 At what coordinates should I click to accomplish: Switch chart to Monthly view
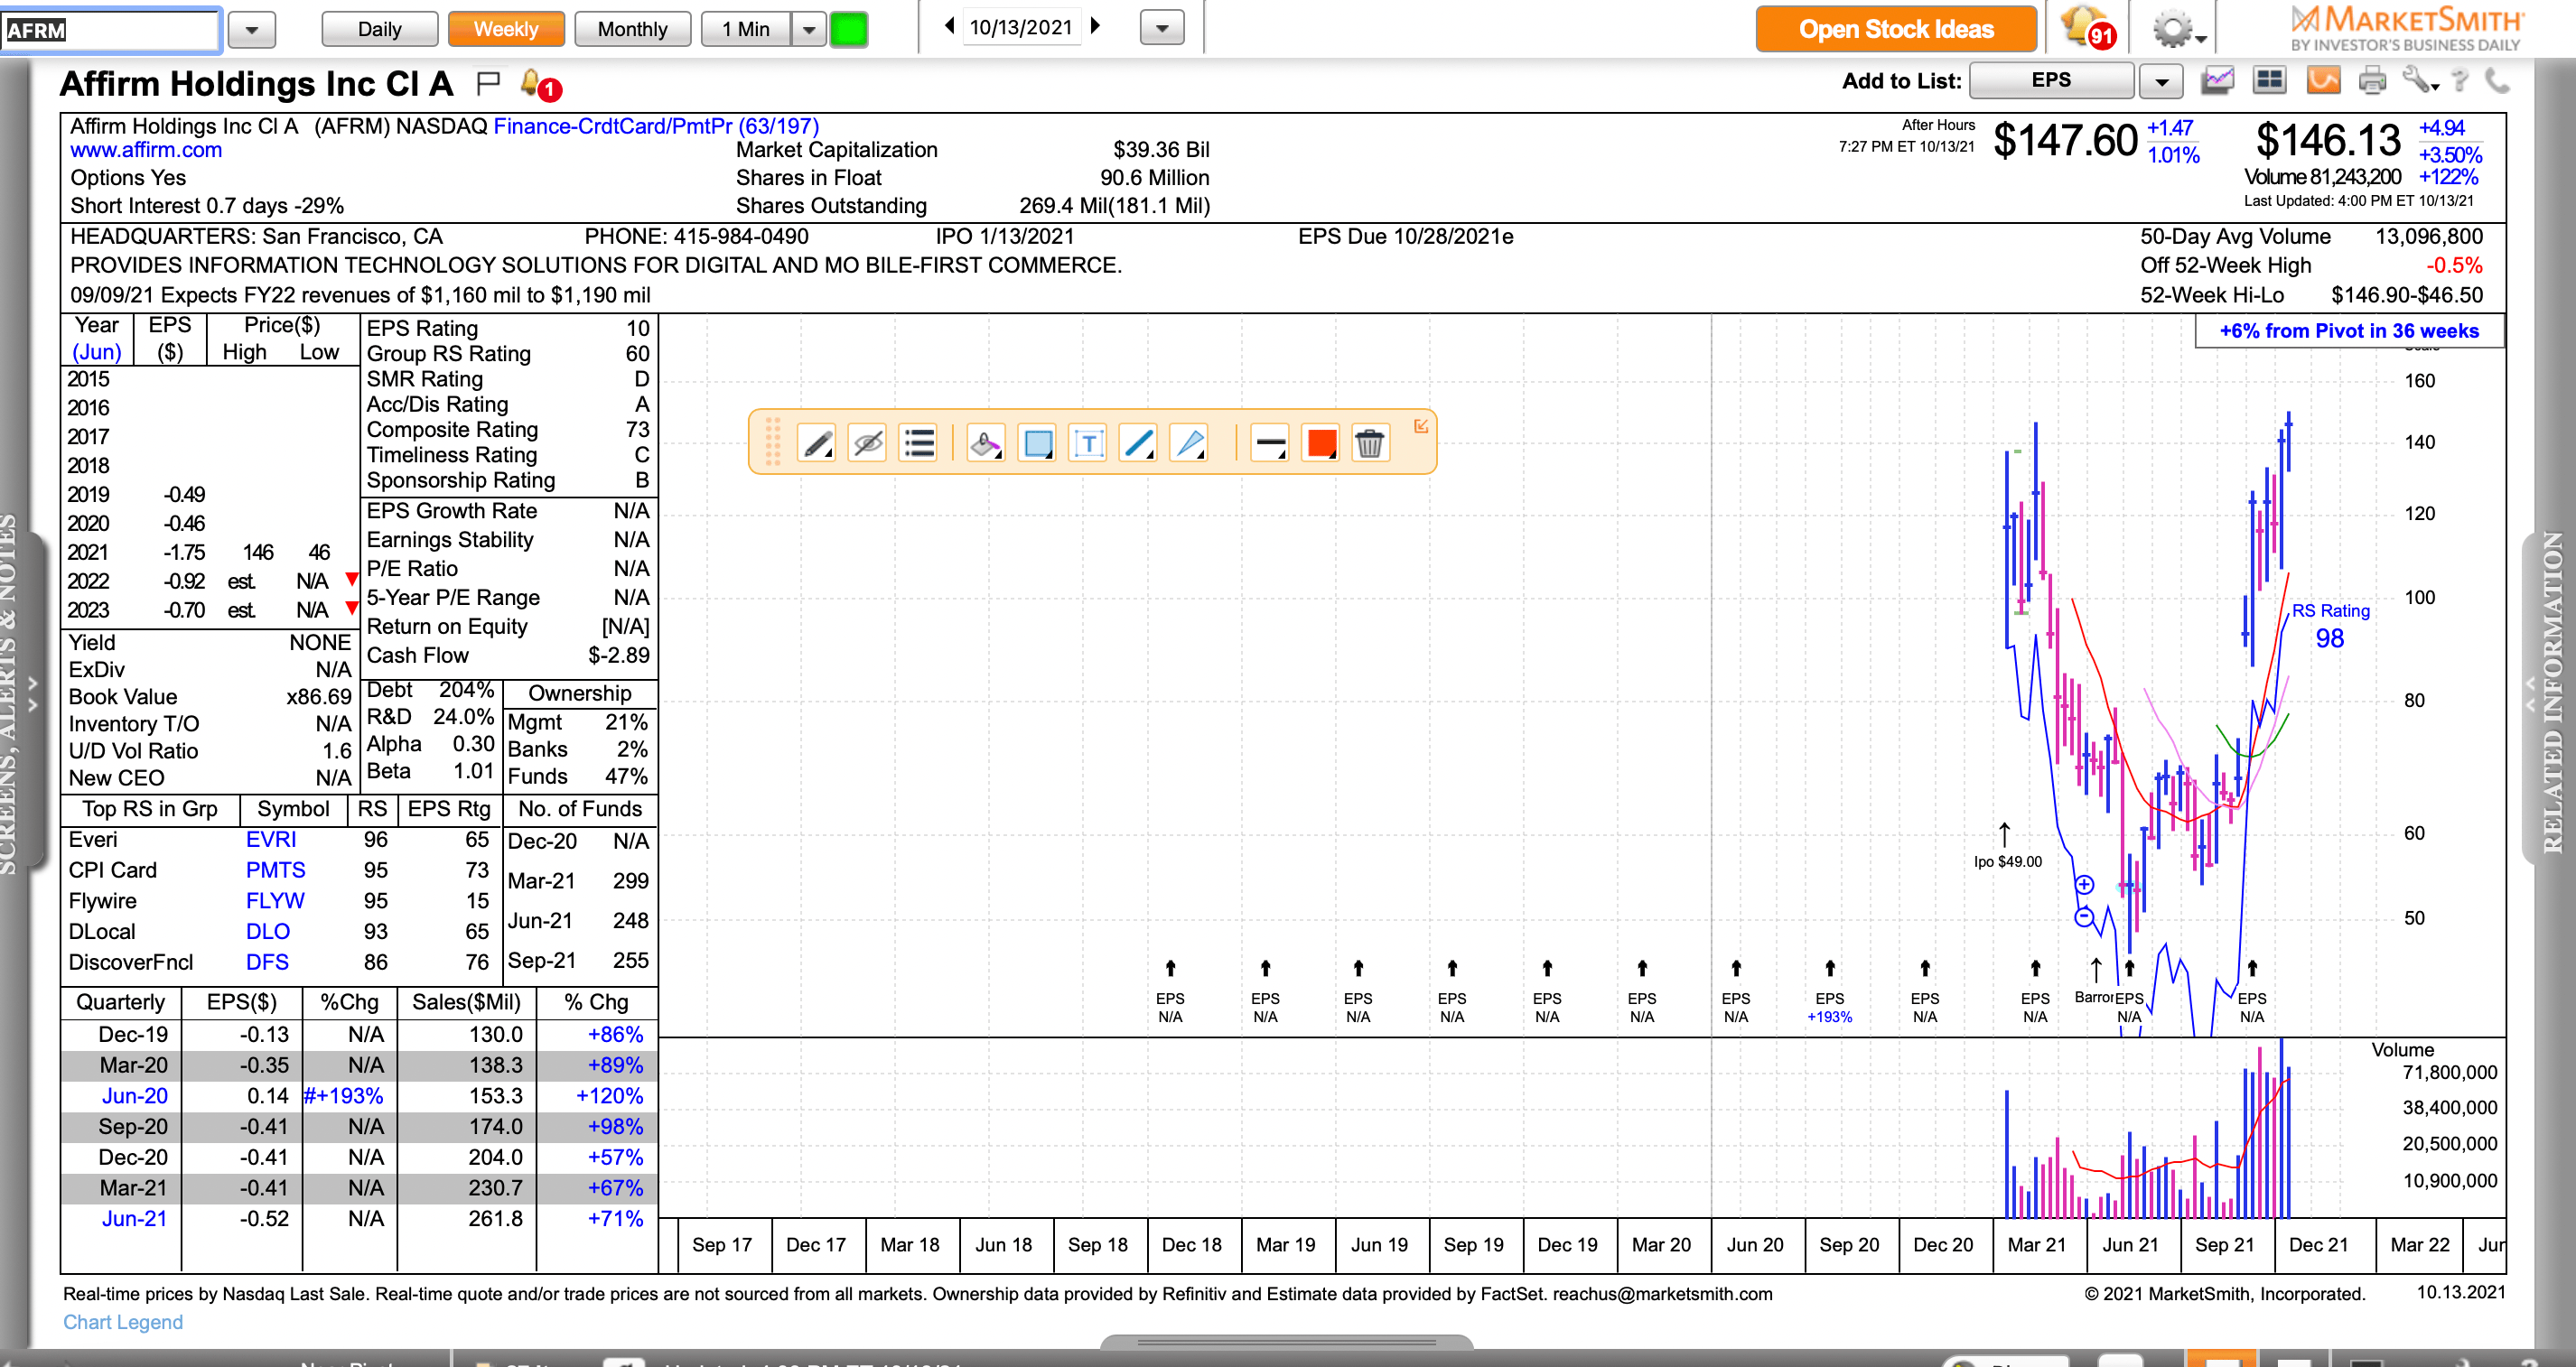pos(633,29)
